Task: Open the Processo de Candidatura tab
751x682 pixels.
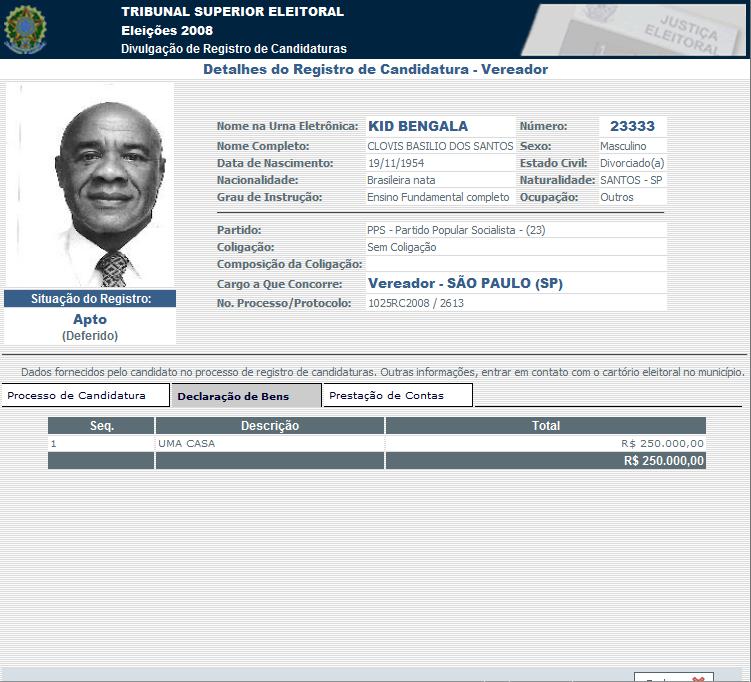Action: tap(85, 395)
